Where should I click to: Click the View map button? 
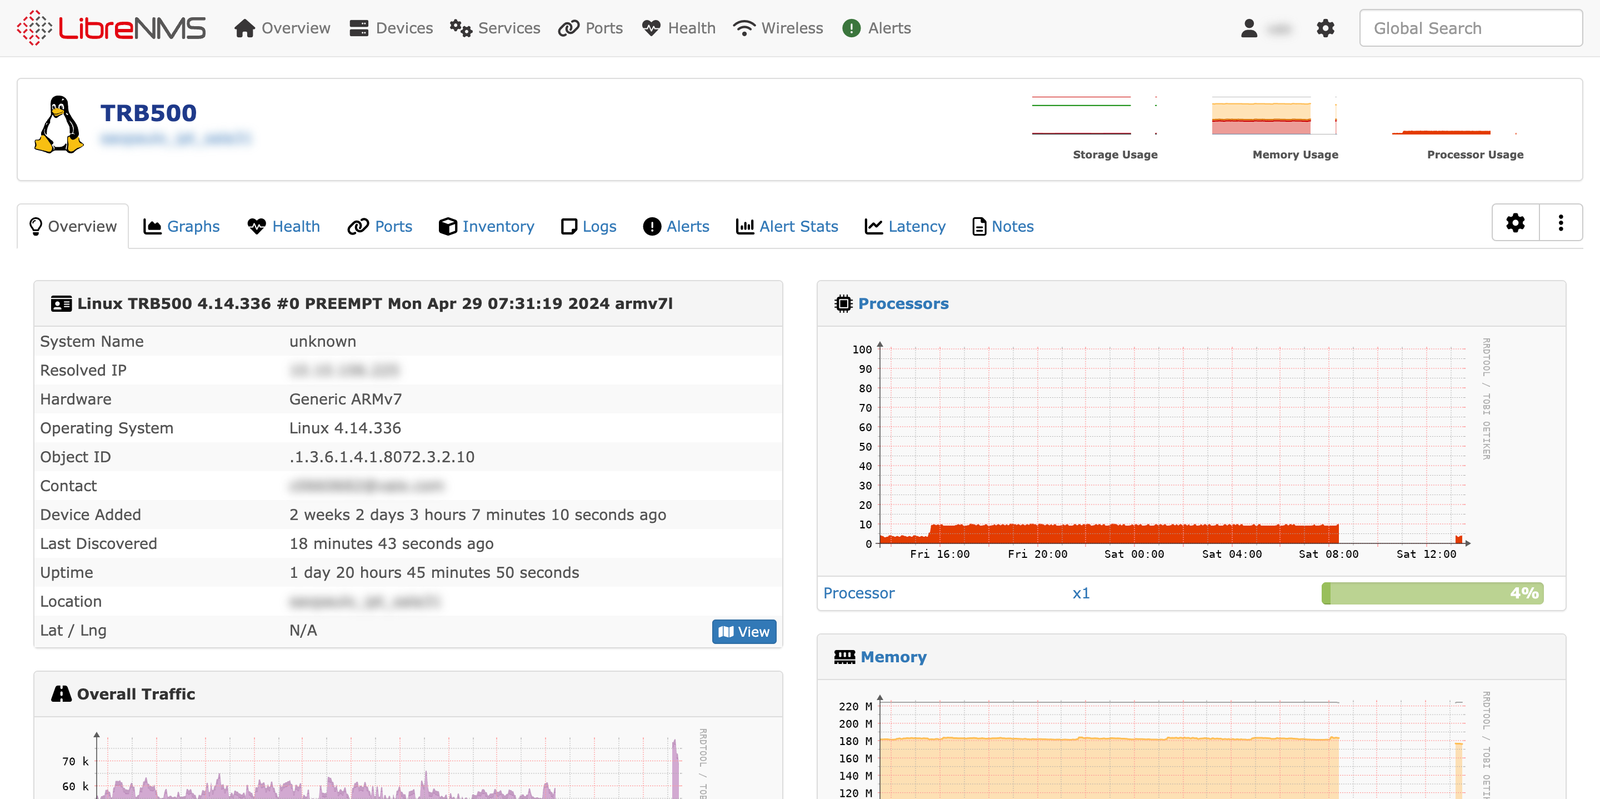click(744, 632)
